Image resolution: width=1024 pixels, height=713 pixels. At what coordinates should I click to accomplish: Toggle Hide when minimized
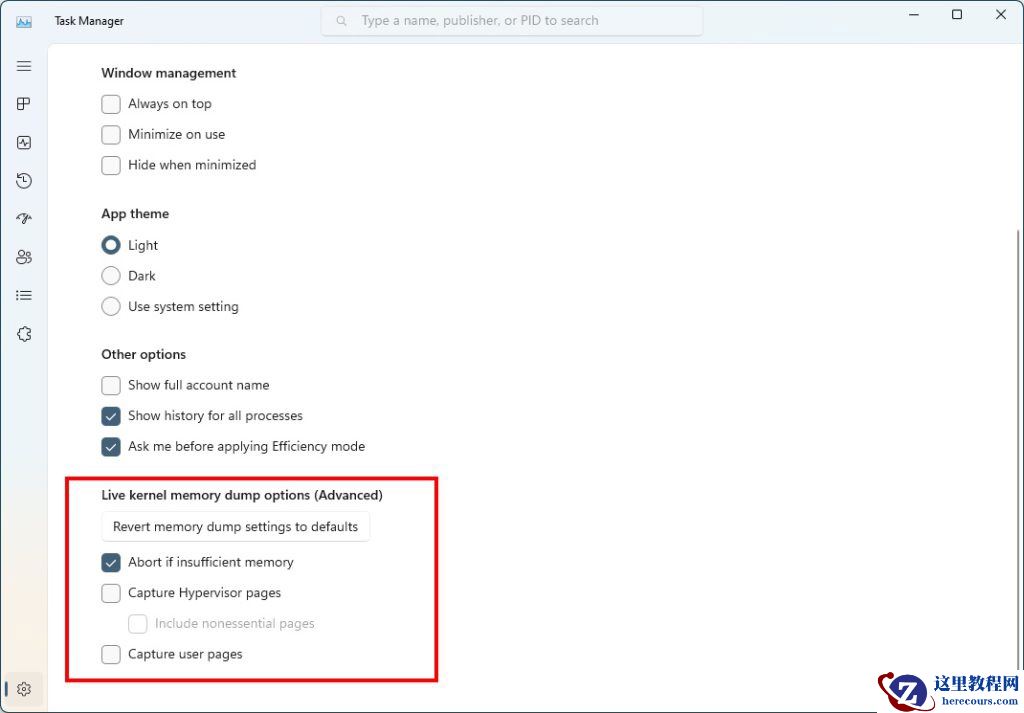[x=111, y=165]
